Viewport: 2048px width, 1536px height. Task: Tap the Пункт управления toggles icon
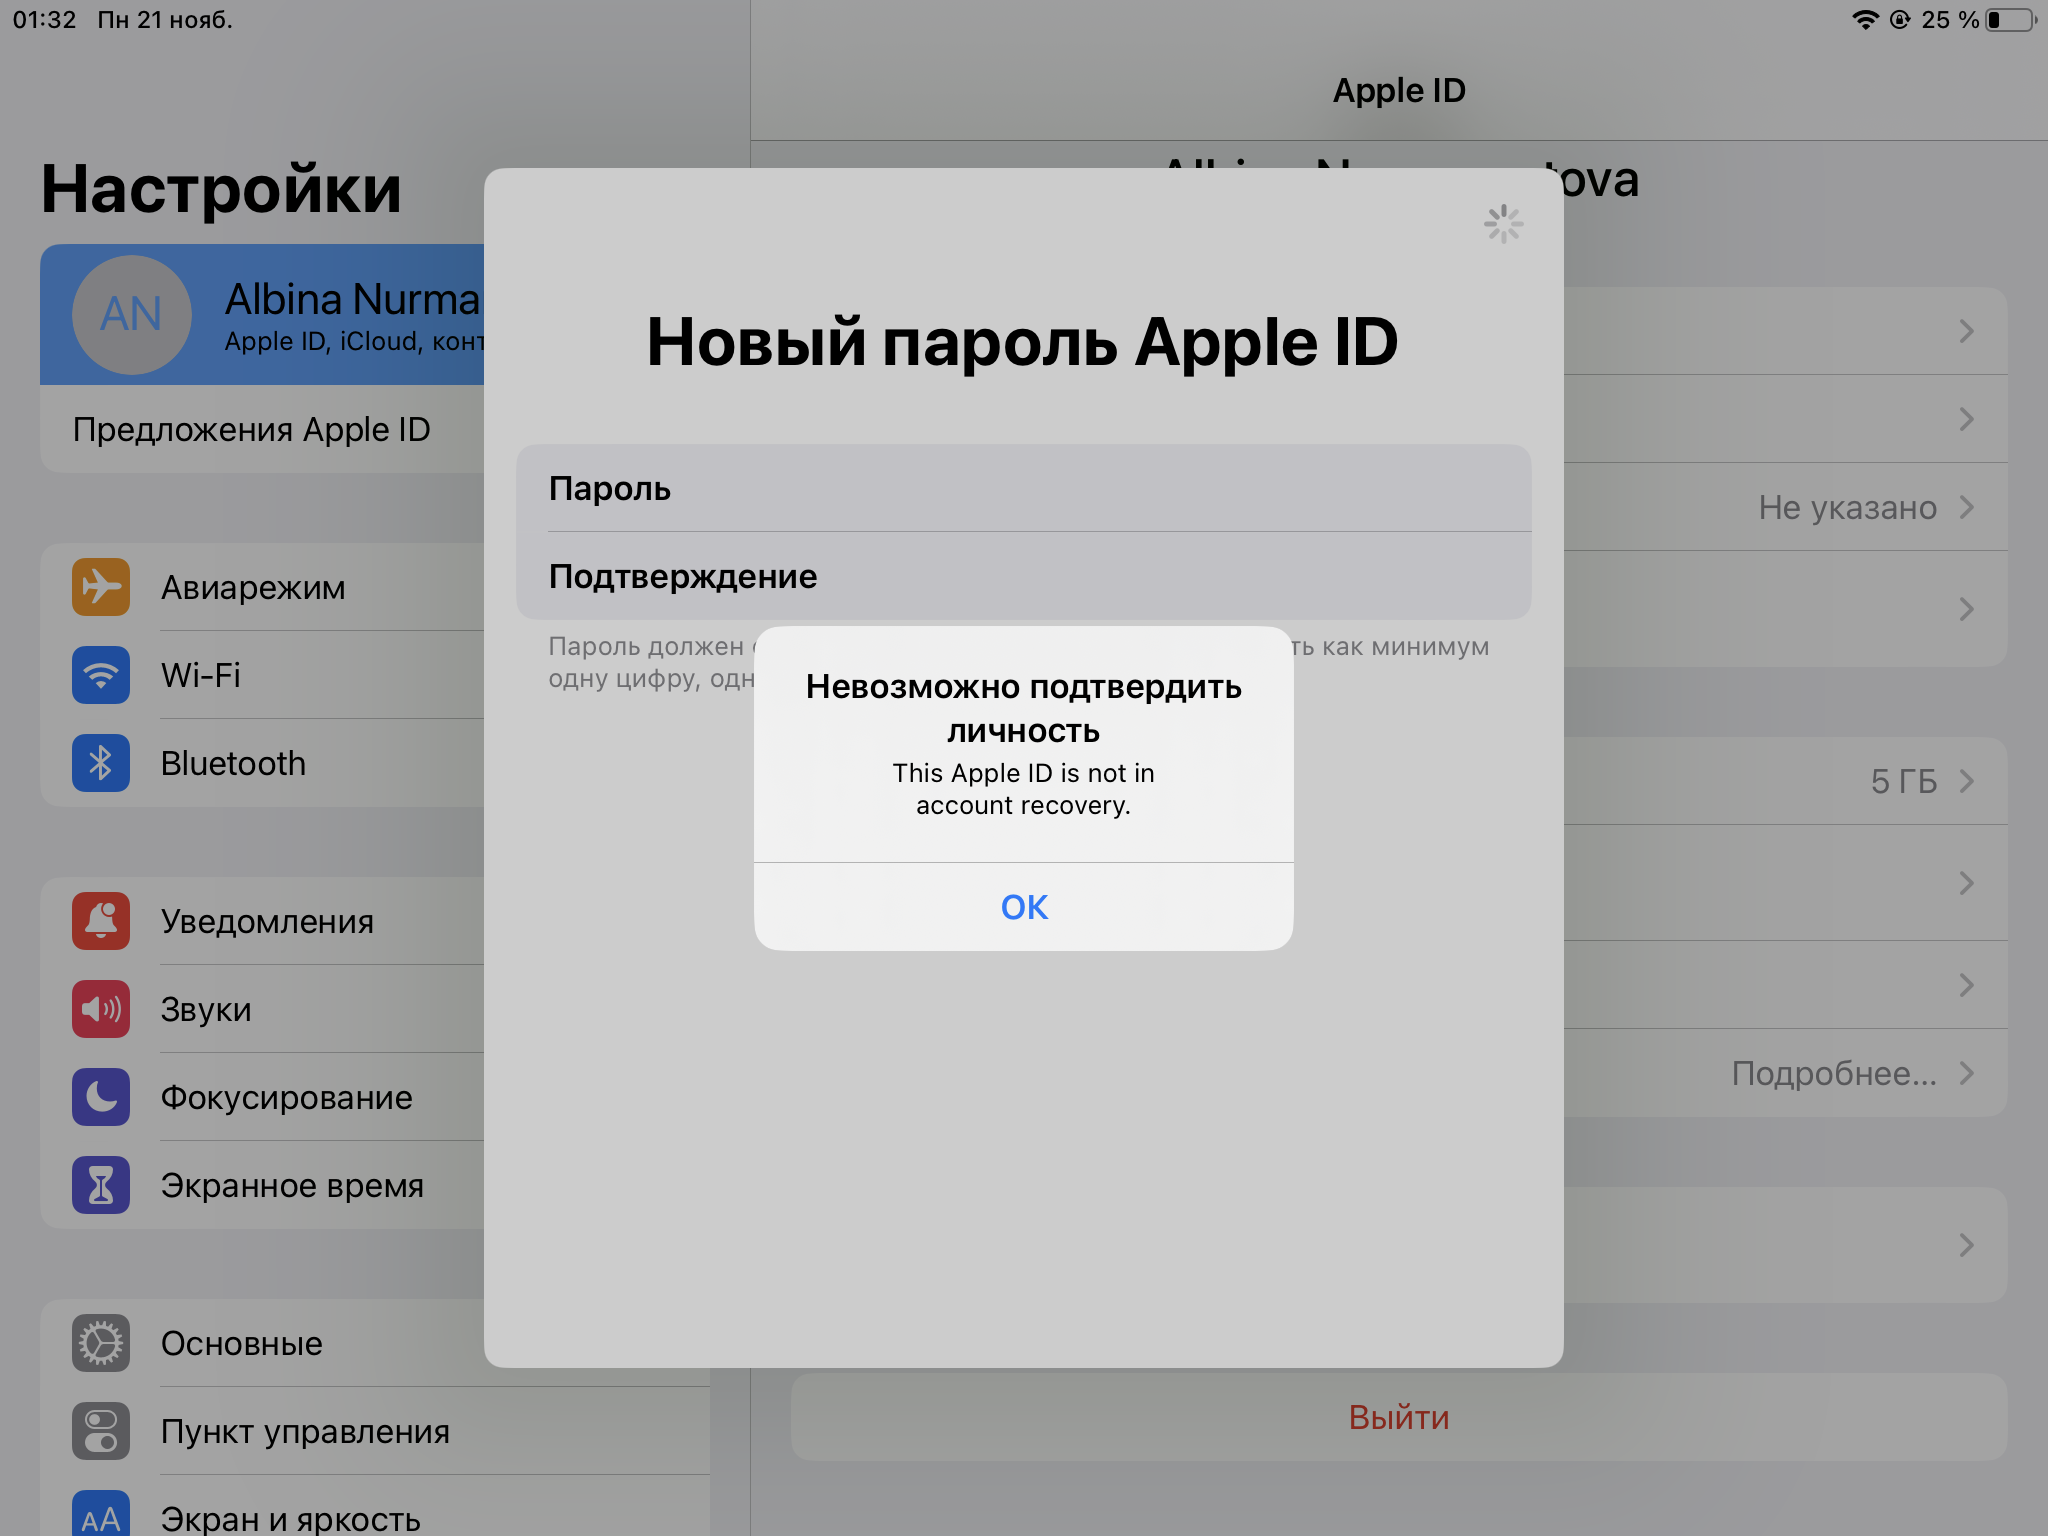[101, 1431]
